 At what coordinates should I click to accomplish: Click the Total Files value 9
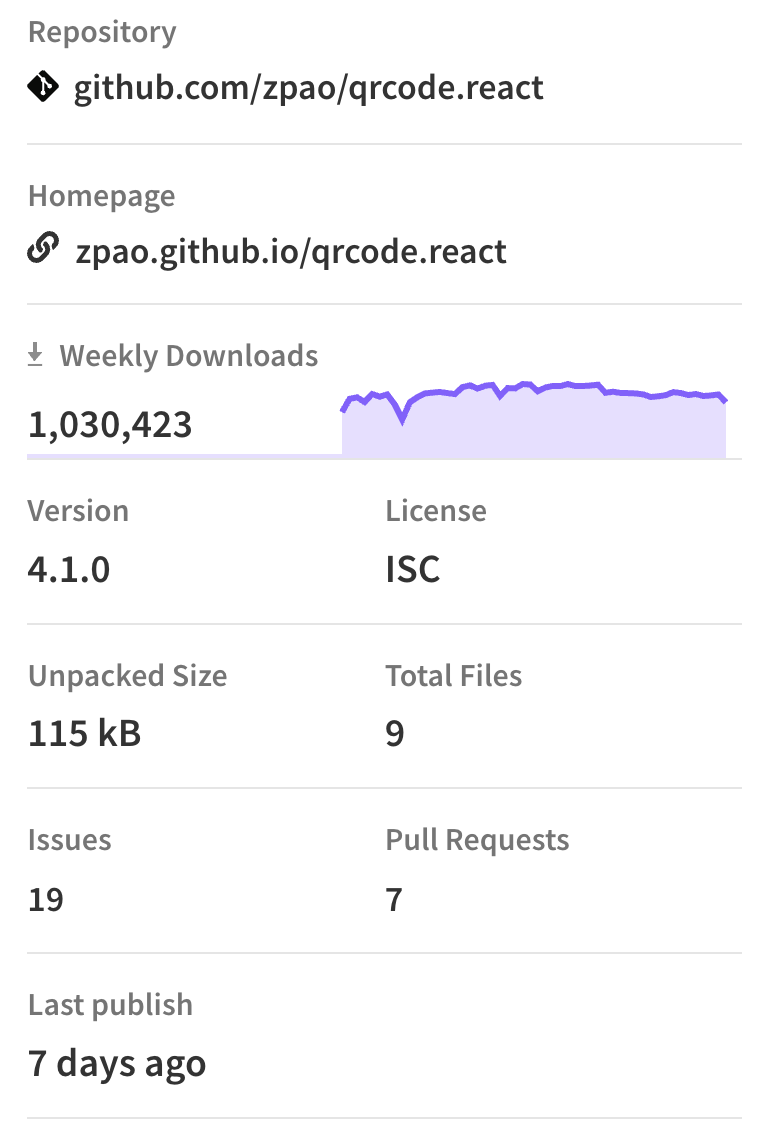click(395, 733)
